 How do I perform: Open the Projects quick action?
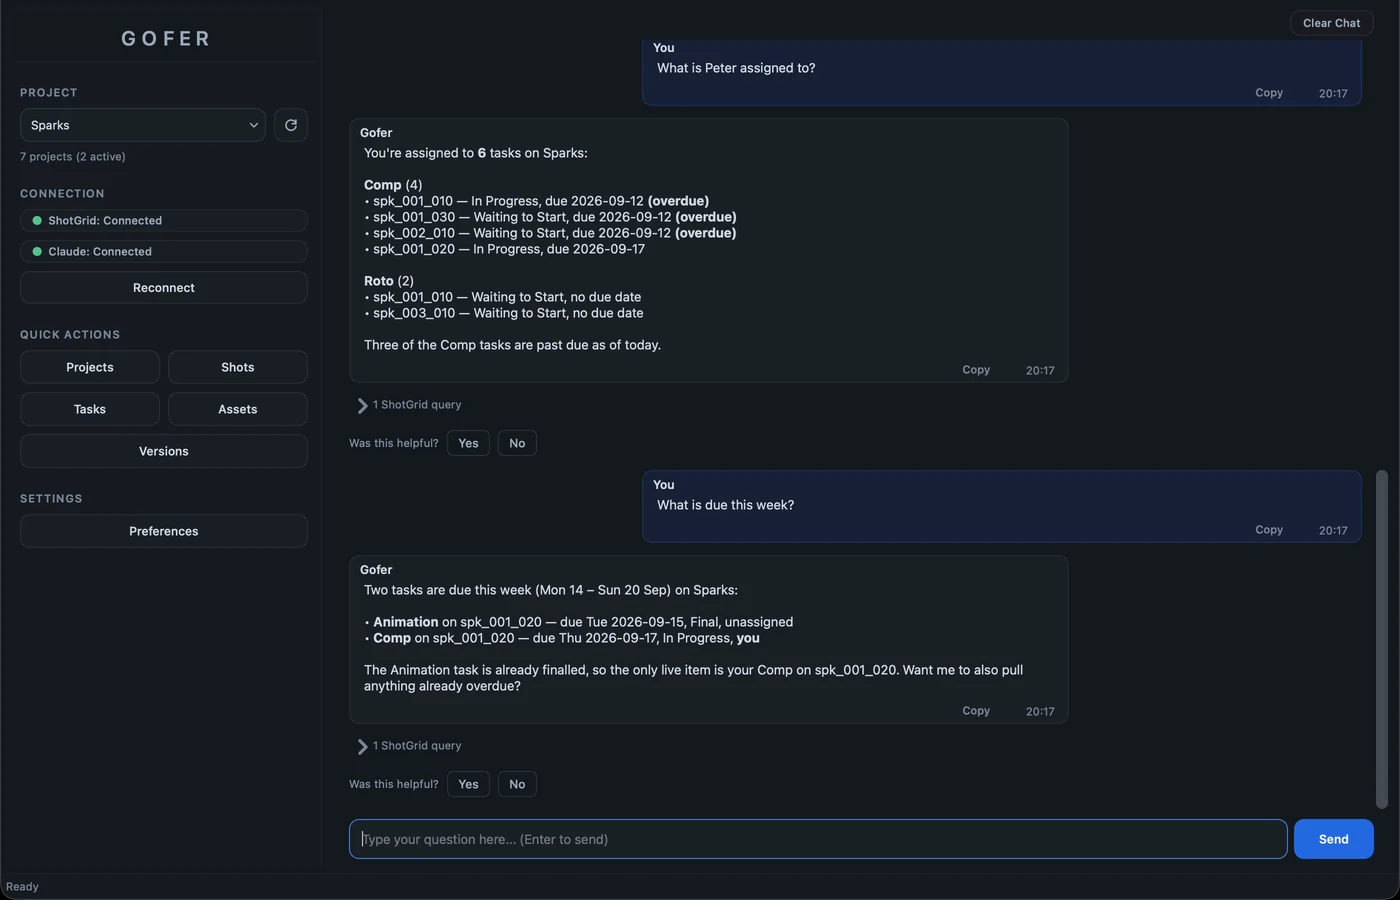click(90, 367)
